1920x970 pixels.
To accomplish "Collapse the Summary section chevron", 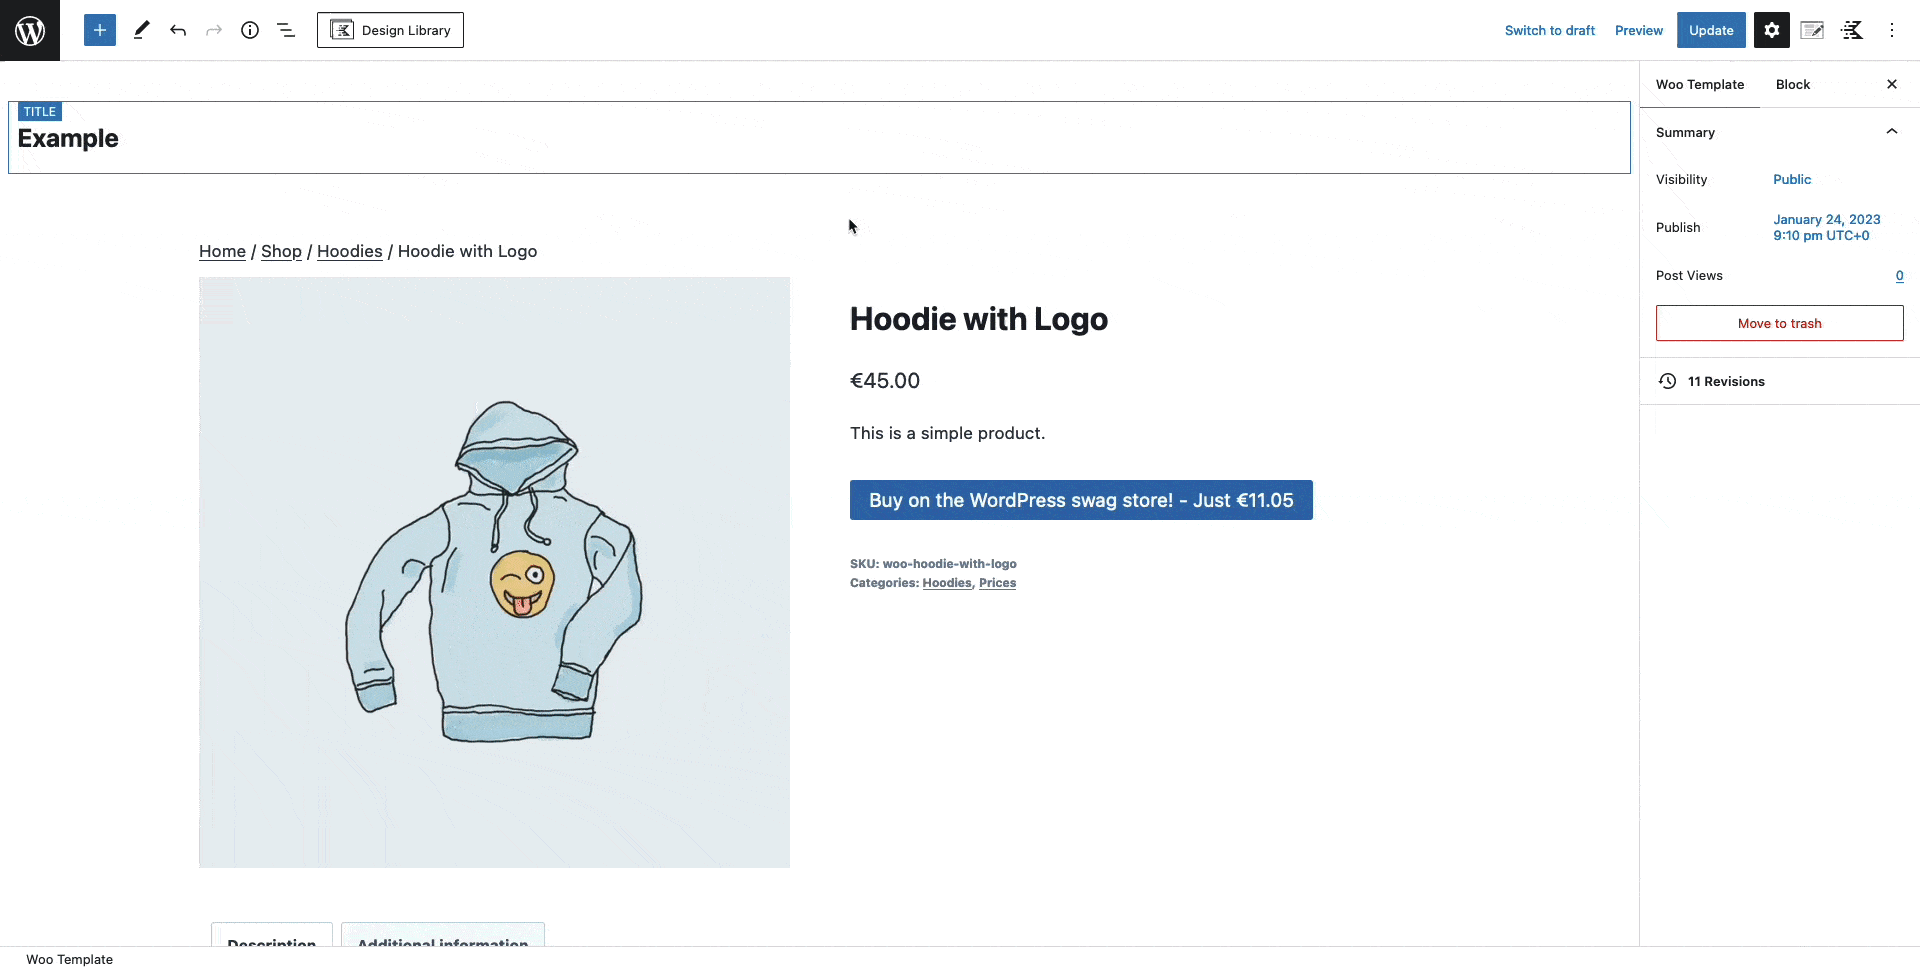I will pyautogui.click(x=1892, y=131).
